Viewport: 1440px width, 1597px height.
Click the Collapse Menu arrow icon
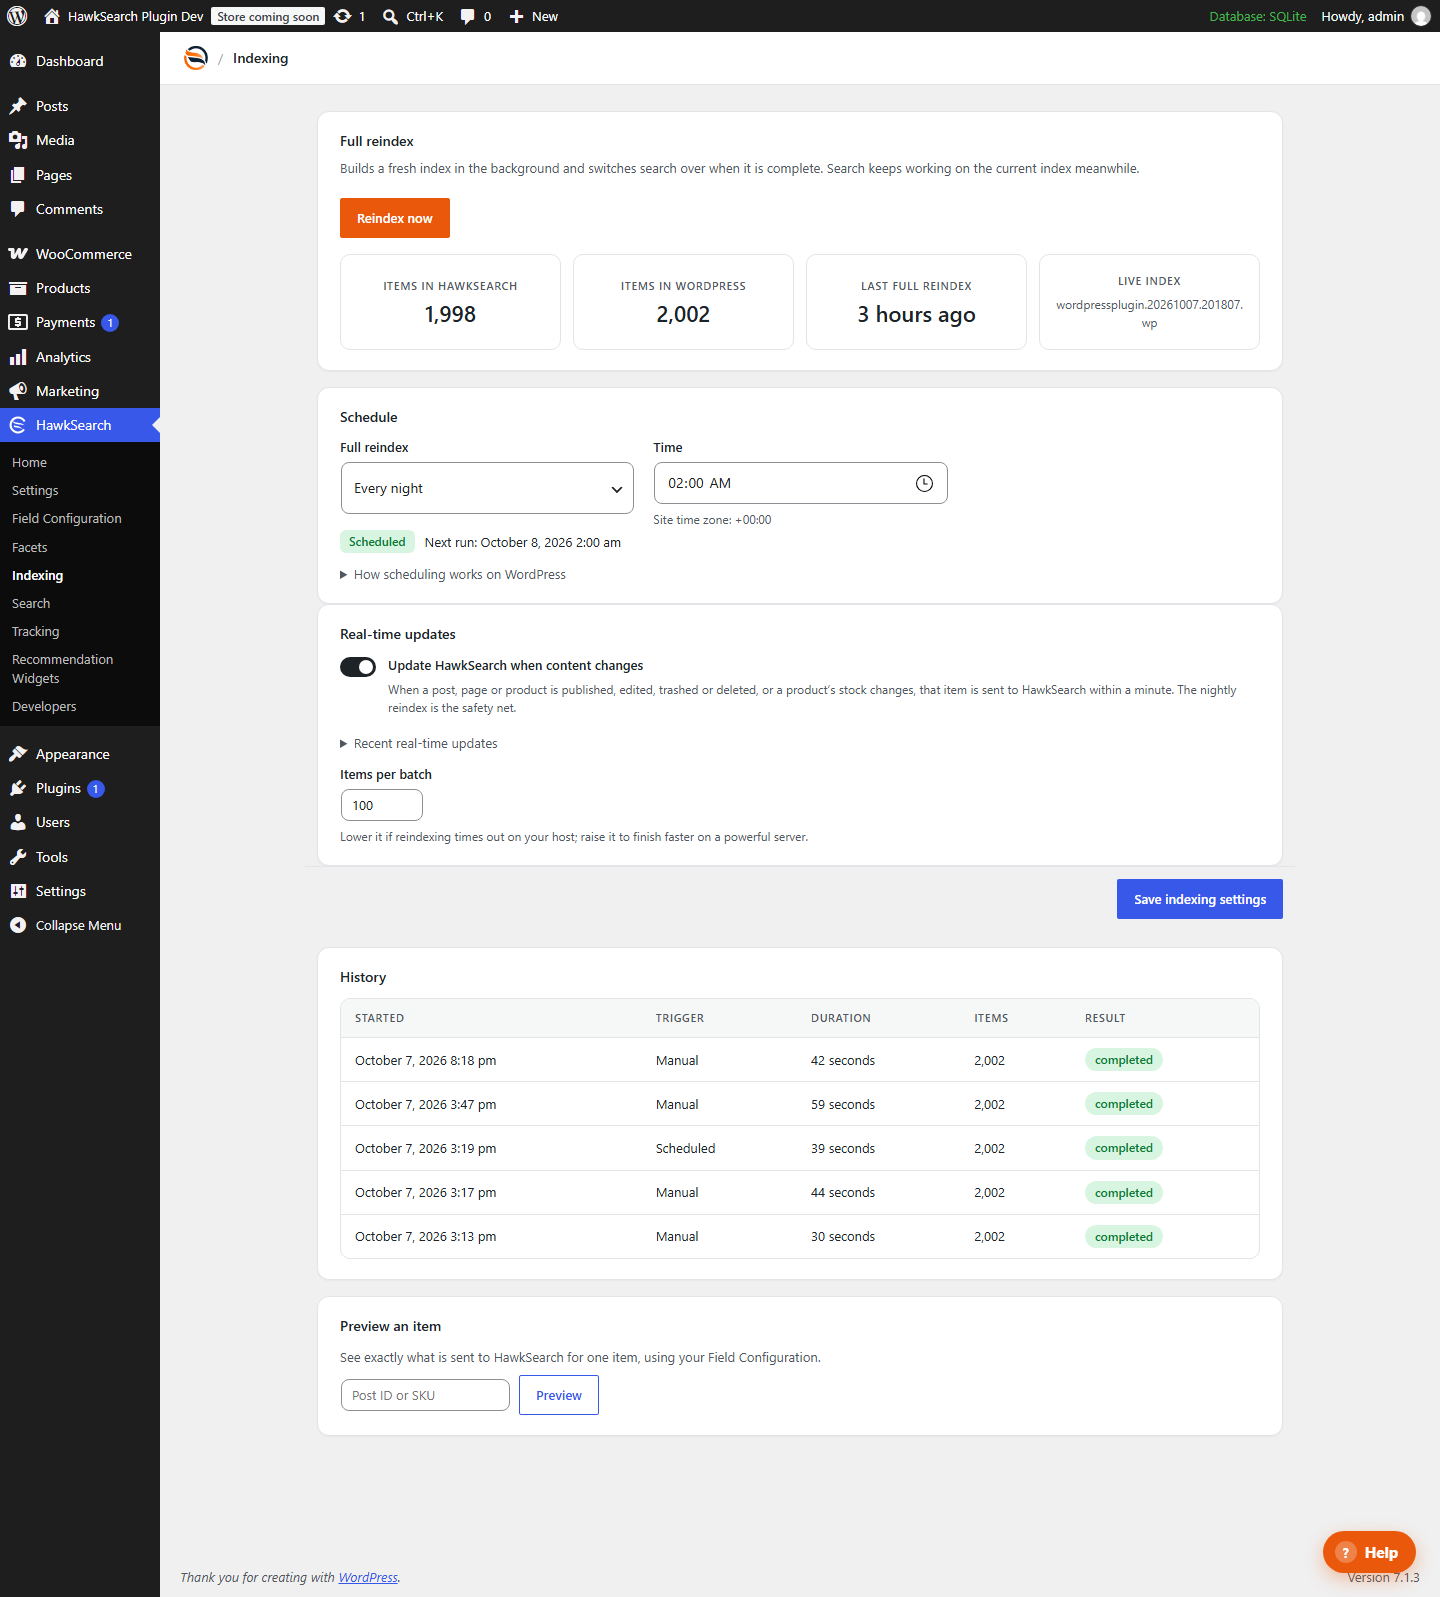click(18, 925)
